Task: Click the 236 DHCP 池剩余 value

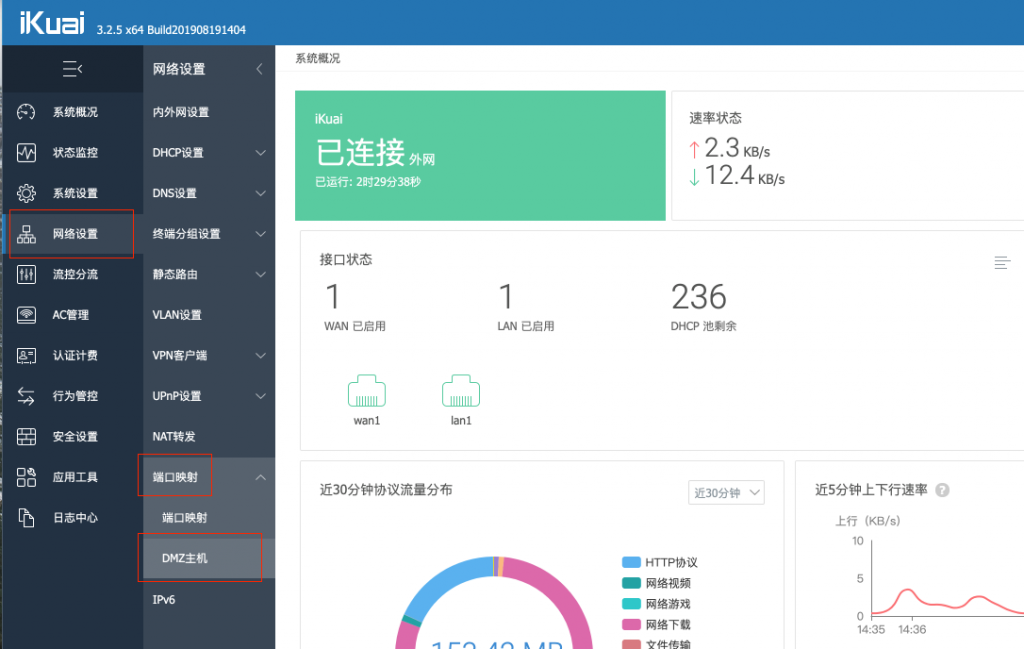Action: click(699, 297)
